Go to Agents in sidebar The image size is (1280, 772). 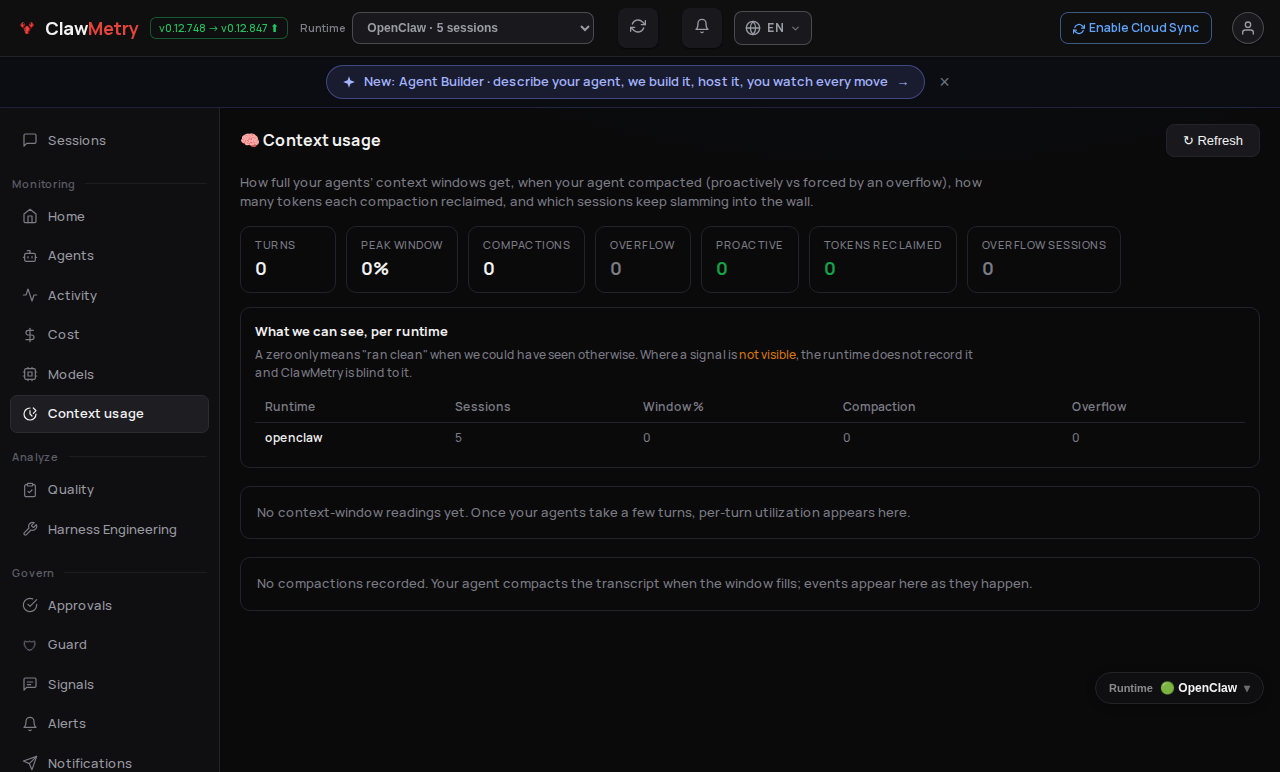109,256
